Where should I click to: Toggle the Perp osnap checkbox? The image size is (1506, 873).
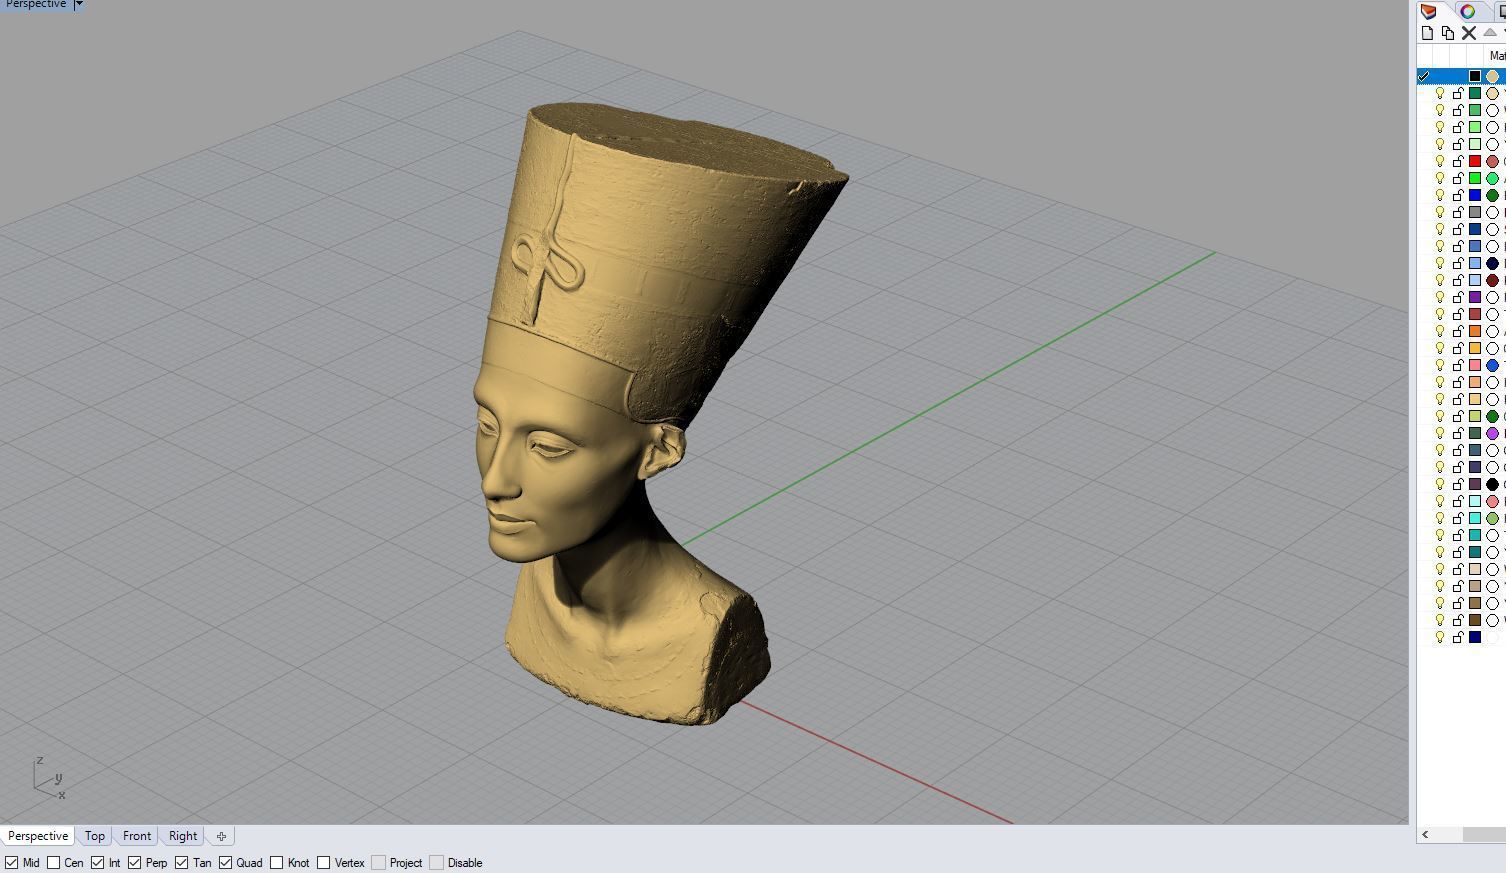pyautogui.click(x=134, y=862)
